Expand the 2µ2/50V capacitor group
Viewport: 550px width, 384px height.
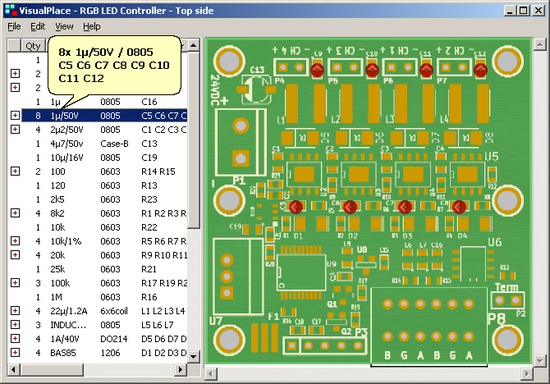(15, 129)
